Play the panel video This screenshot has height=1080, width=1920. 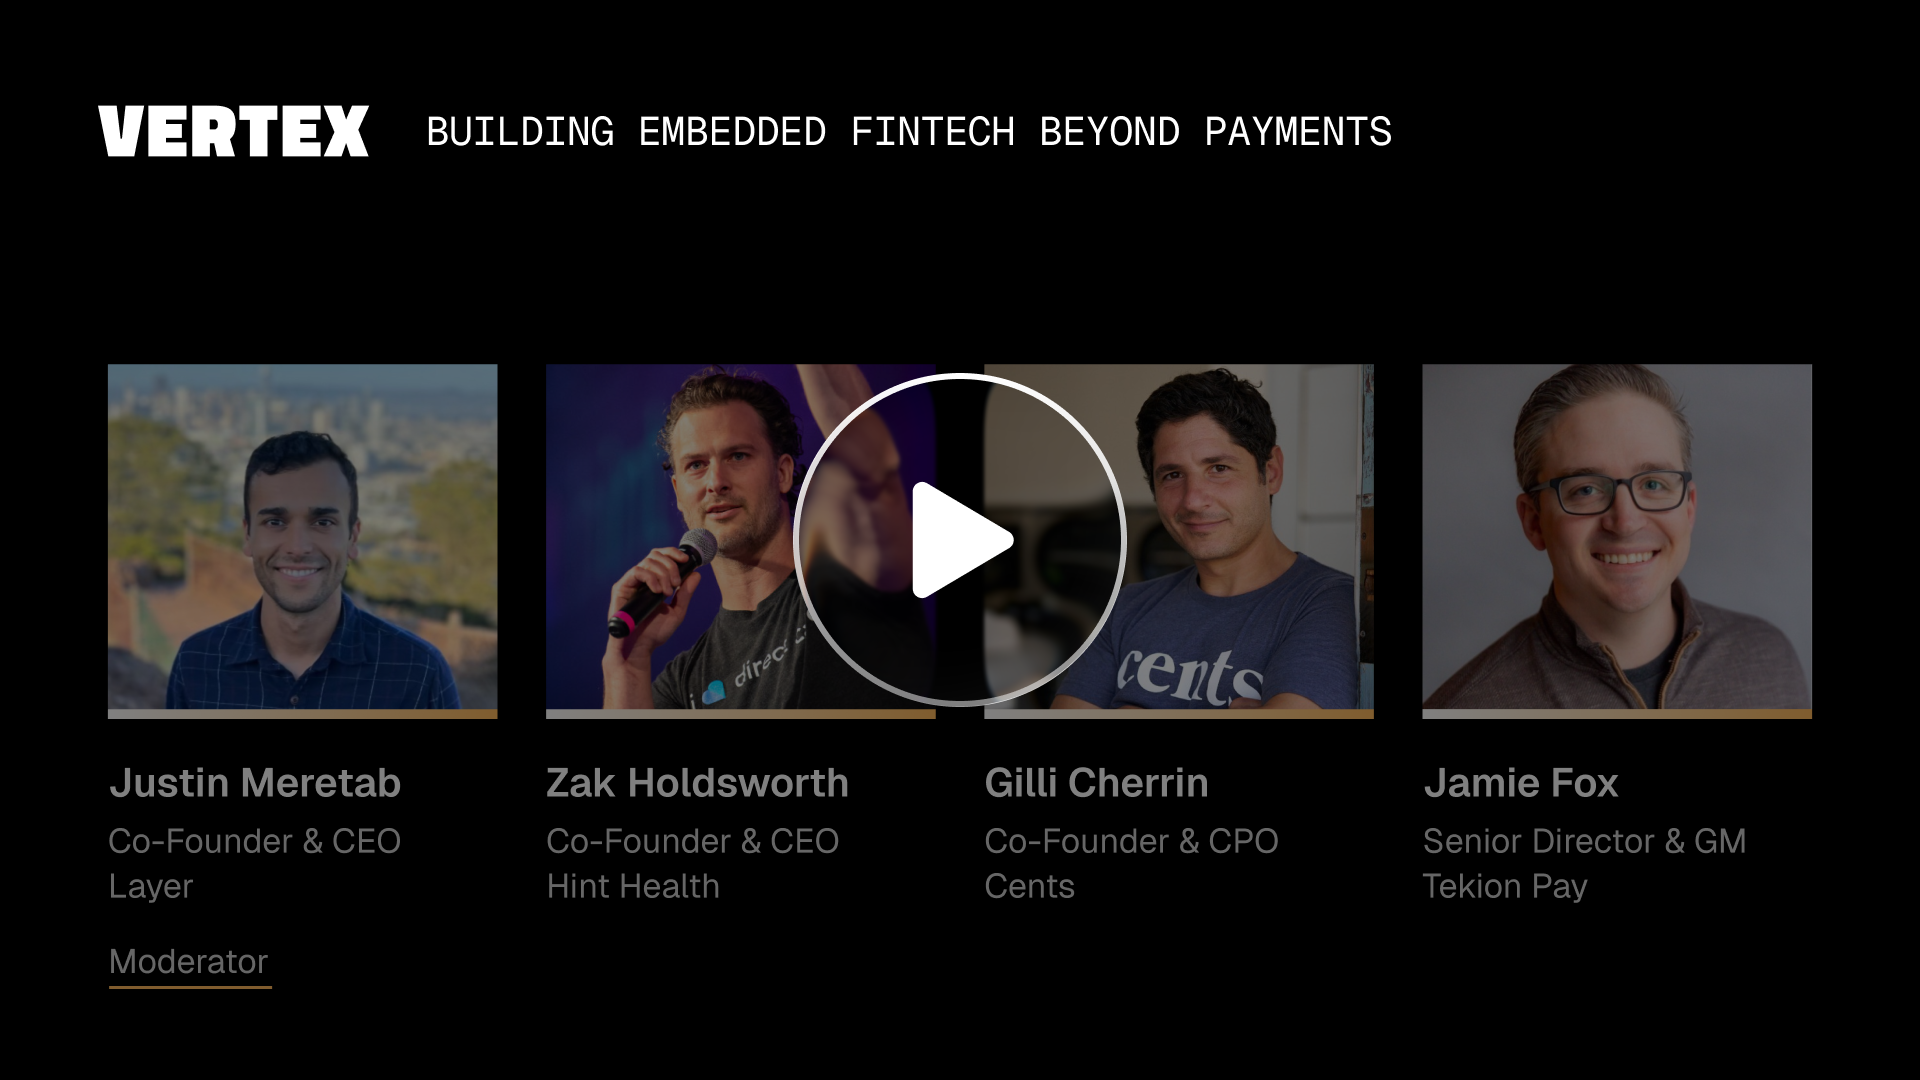(x=960, y=540)
